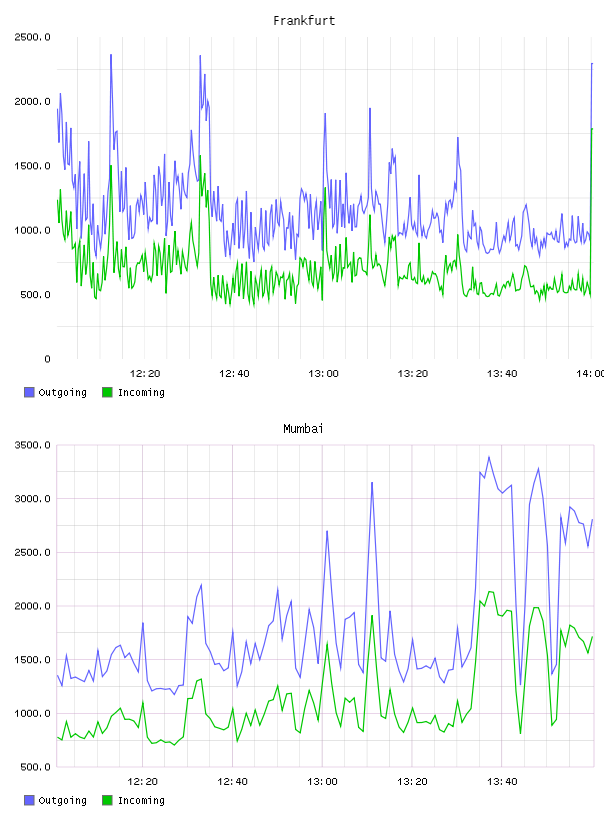Click the 1000.0 y-axis label in Mumbai
Viewport: 608px width, 816px height.
point(32,713)
